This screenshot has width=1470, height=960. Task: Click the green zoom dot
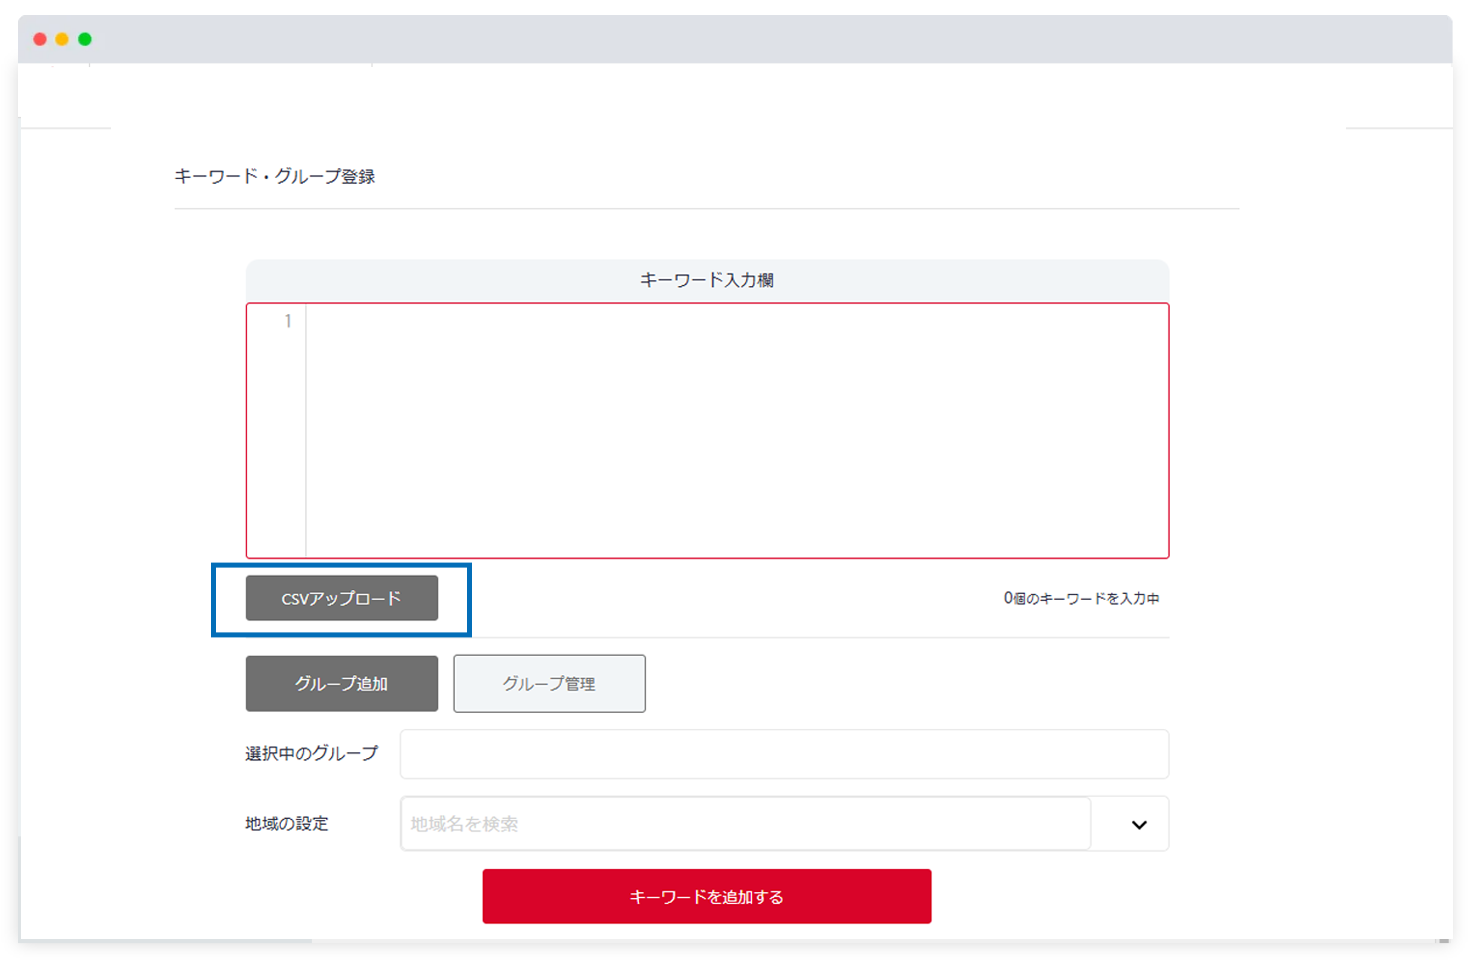[x=86, y=38]
